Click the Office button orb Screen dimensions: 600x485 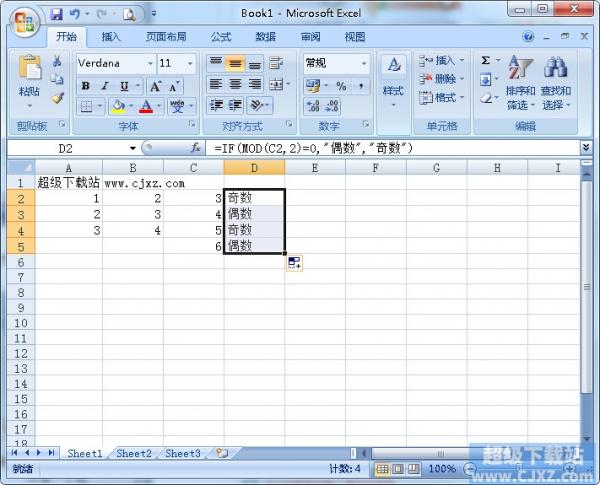(x=24, y=22)
